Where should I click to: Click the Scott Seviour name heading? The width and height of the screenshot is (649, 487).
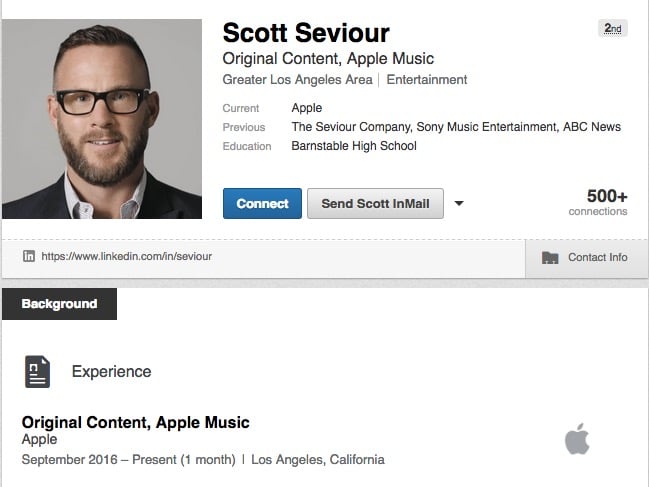306,33
